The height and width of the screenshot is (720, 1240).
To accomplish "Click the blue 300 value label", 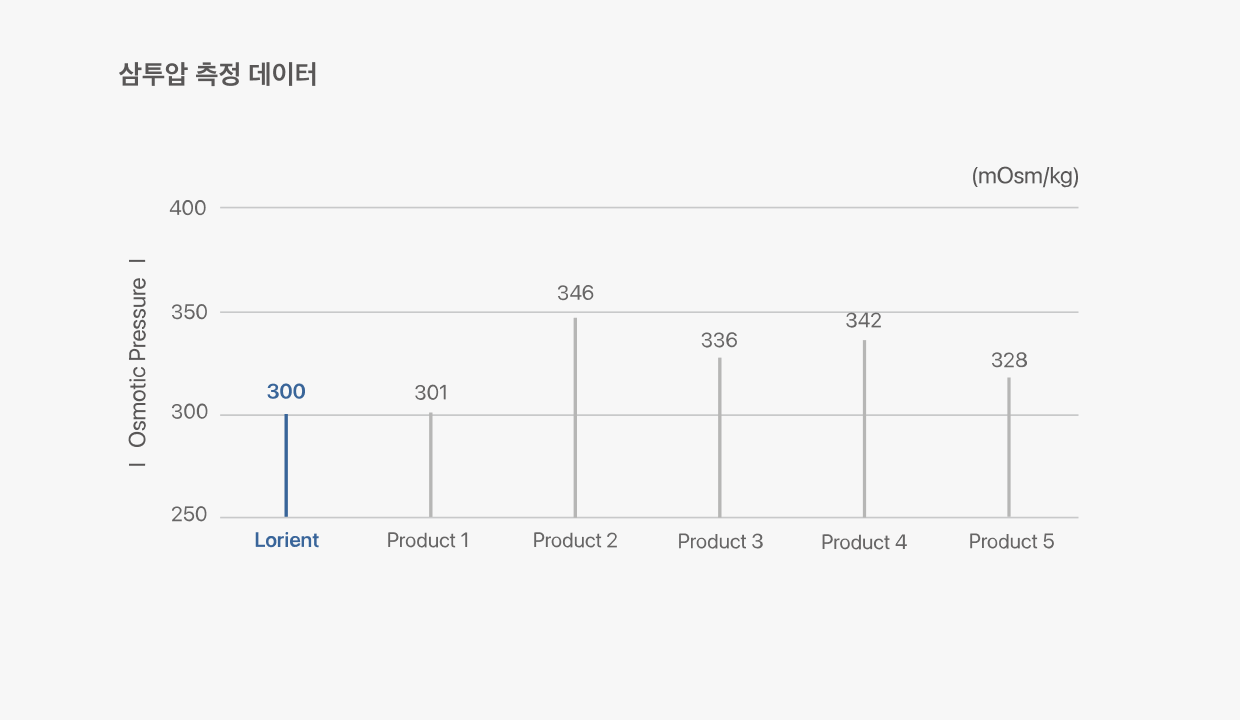I will click(x=286, y=392).
